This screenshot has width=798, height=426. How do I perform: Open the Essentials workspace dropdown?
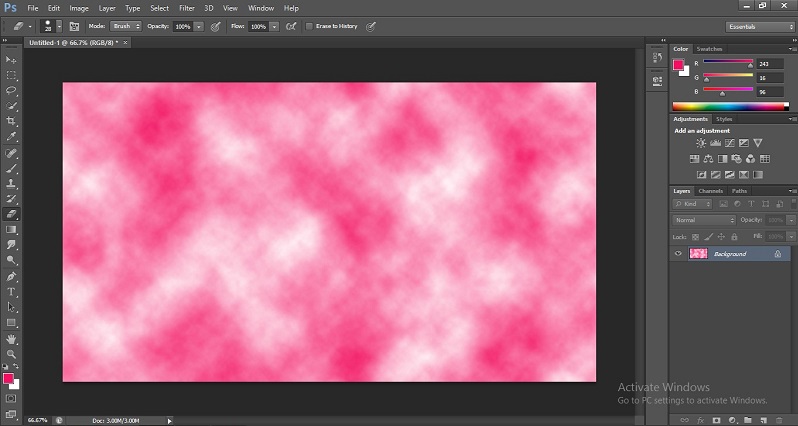760,26
